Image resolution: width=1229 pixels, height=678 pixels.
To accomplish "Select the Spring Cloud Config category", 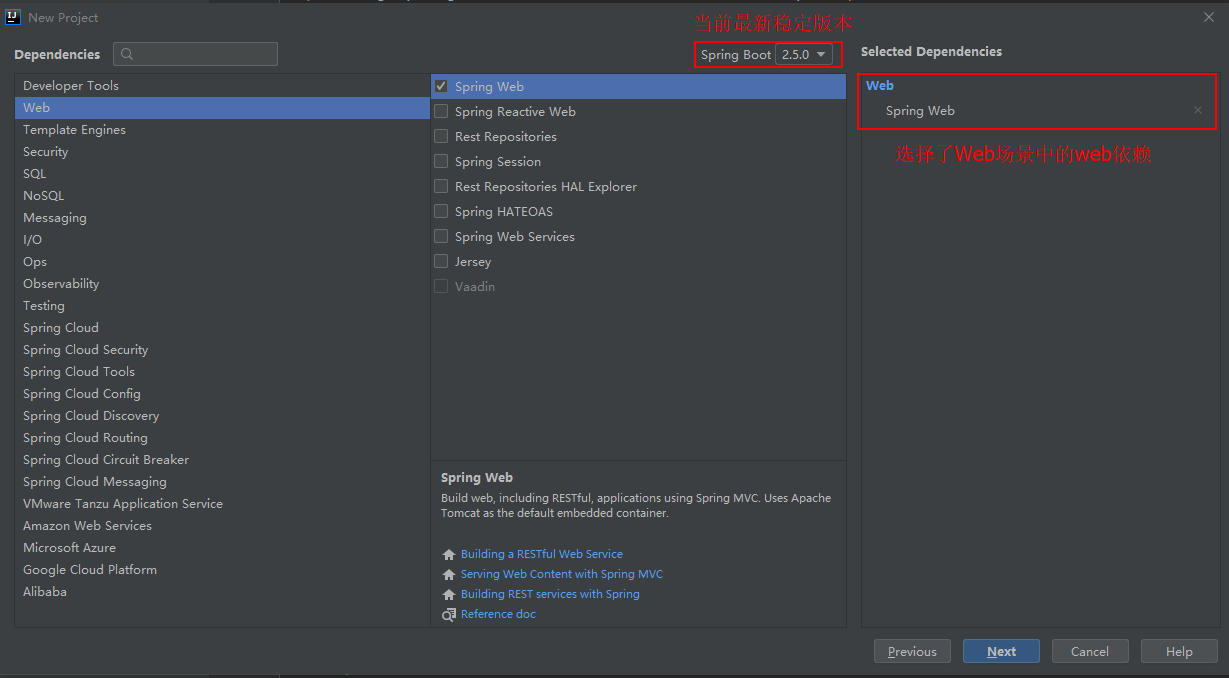I will pyautogui.click(x=222, y=394).
